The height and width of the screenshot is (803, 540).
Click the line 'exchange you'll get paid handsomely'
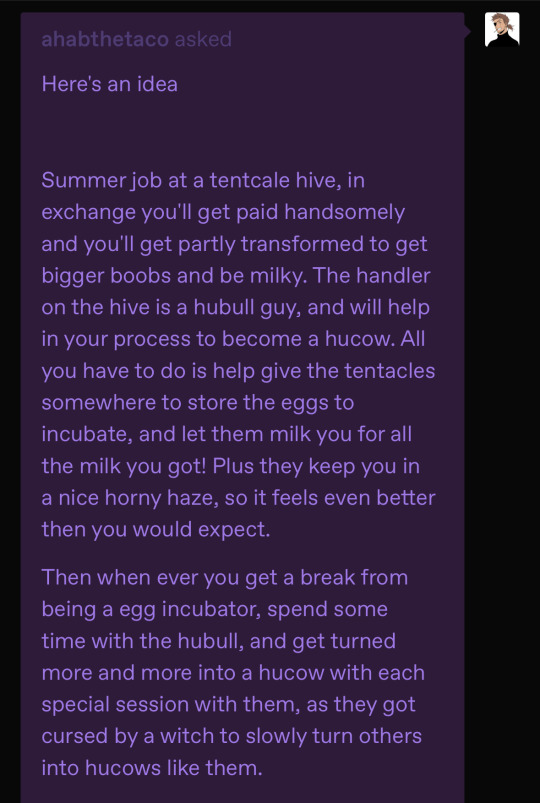223,212
